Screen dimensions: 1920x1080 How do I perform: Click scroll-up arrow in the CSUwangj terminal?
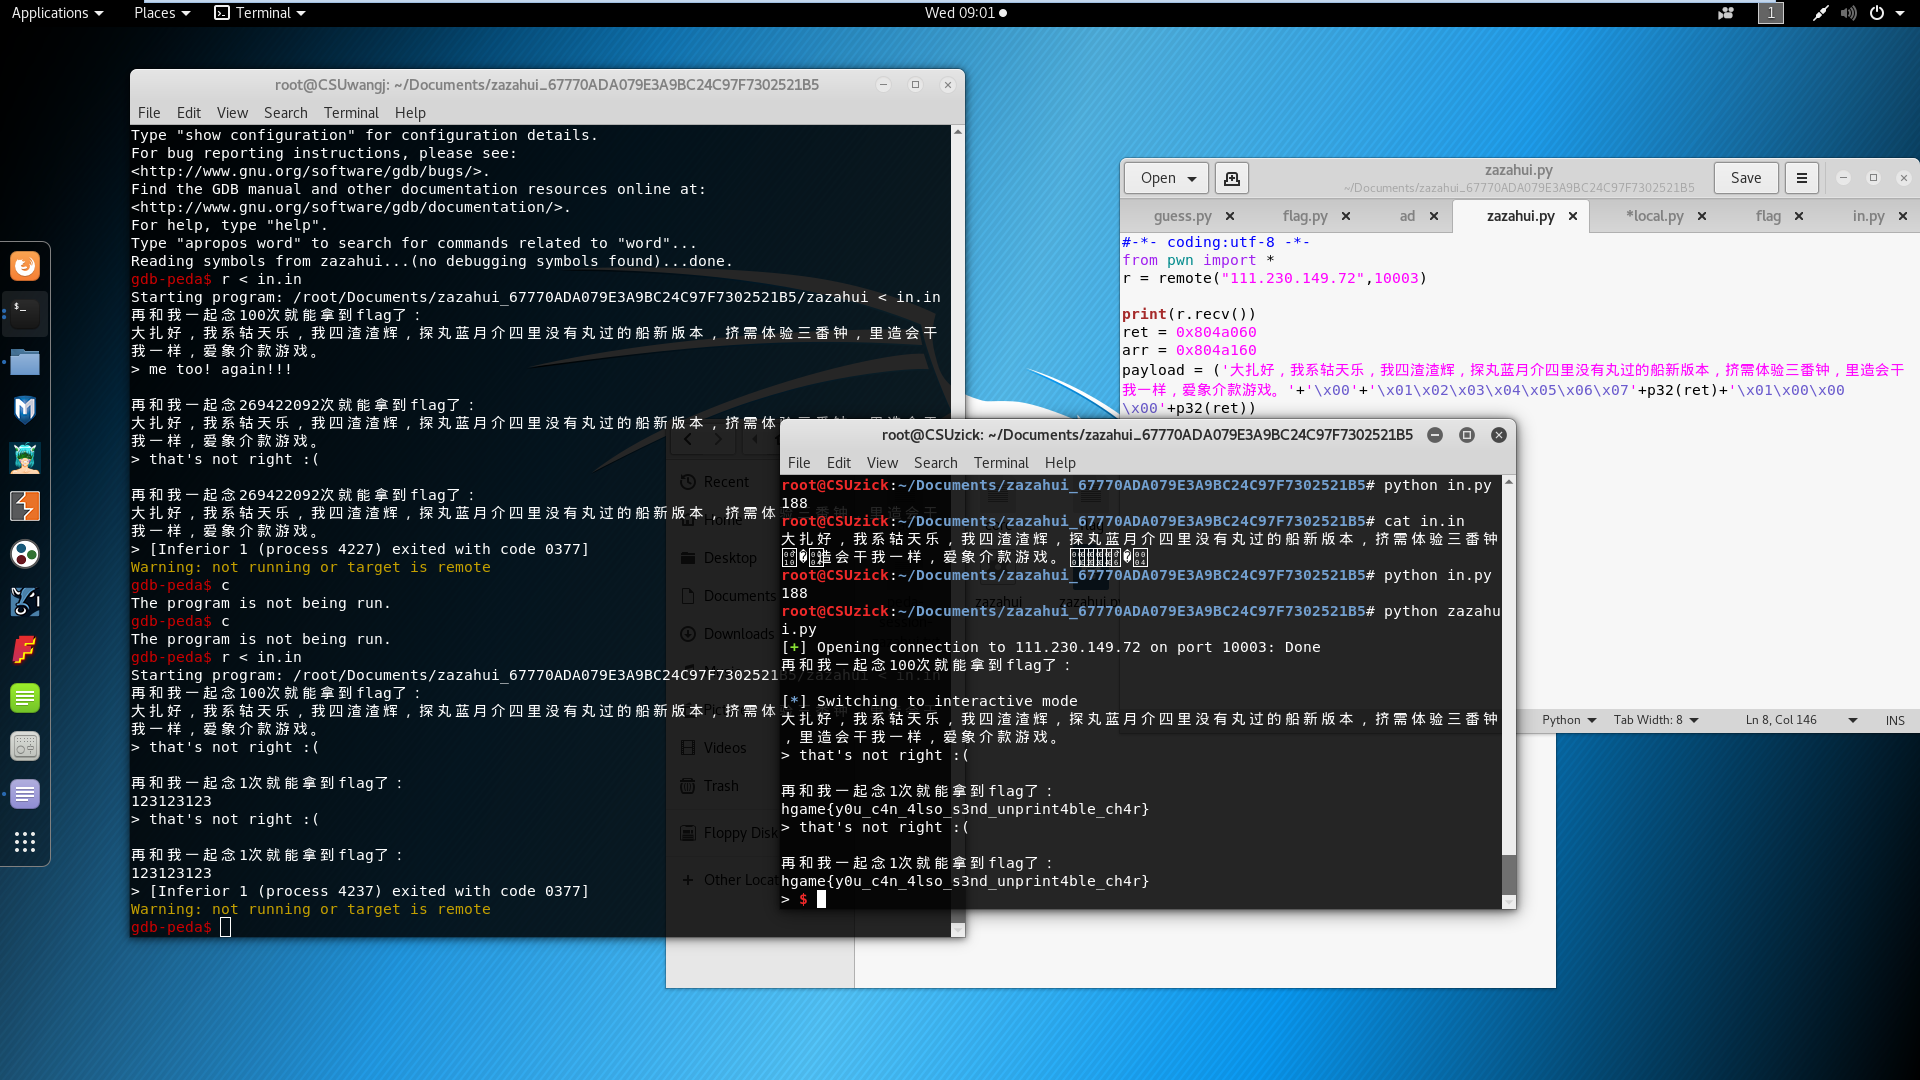pos(958,132)
